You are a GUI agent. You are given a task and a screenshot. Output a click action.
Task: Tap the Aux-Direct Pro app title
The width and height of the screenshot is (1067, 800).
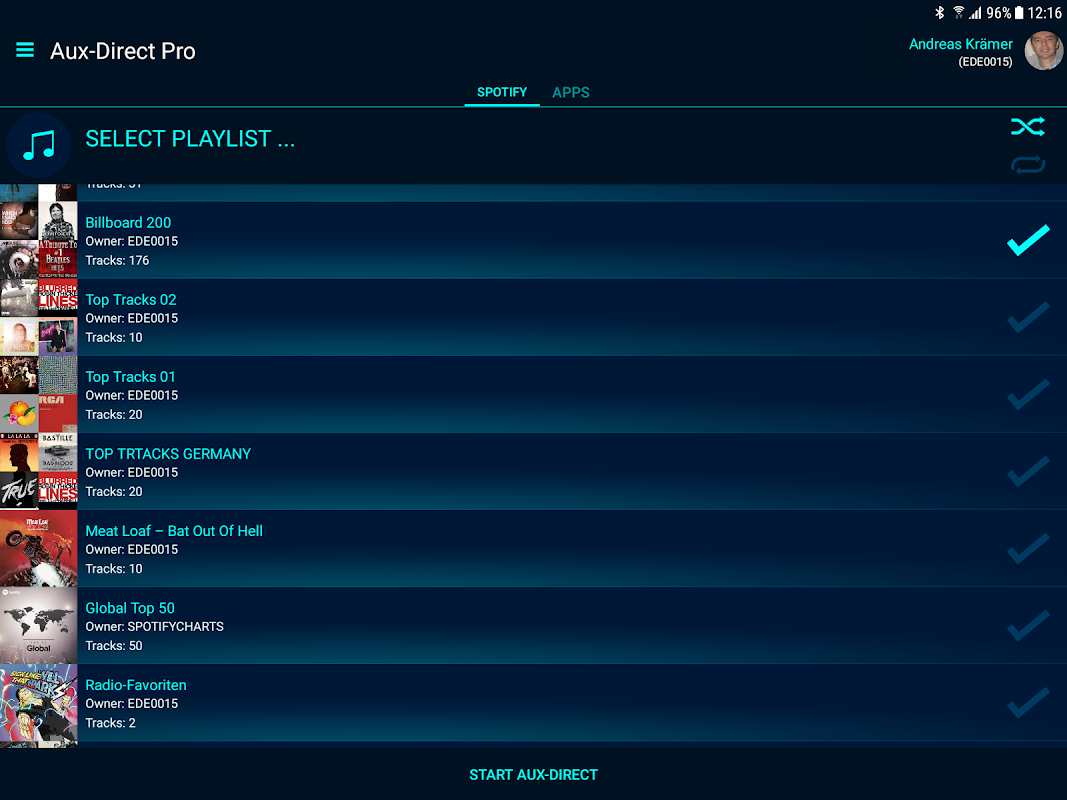tap(122, 51)
